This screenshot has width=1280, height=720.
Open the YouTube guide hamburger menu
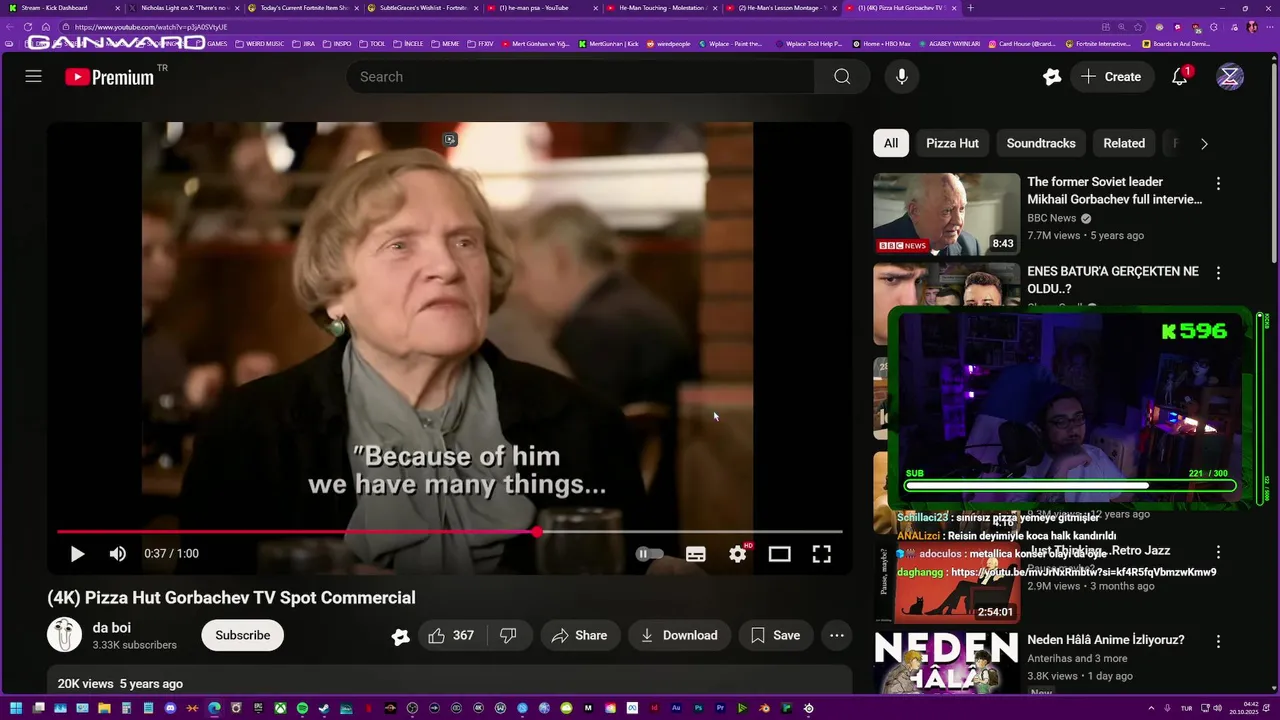pos(33,76)
